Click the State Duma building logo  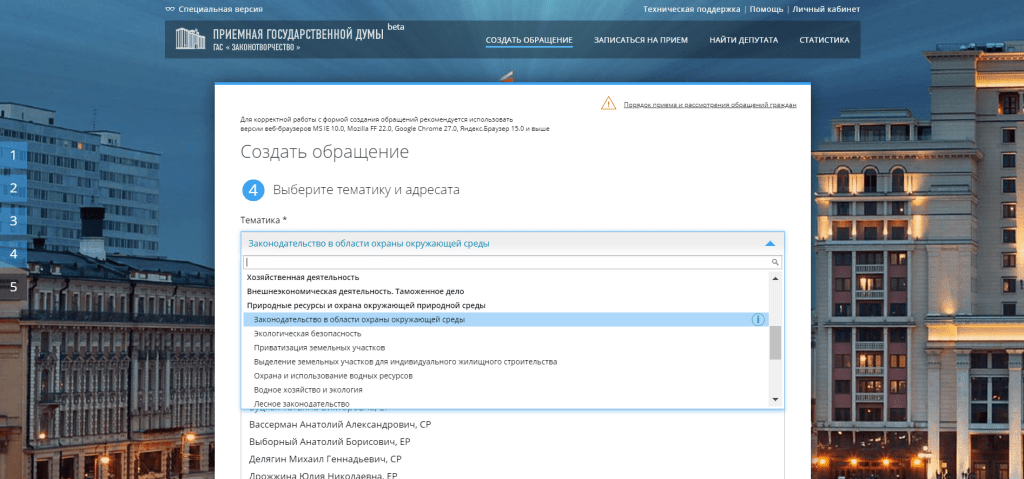pos(187,39)
